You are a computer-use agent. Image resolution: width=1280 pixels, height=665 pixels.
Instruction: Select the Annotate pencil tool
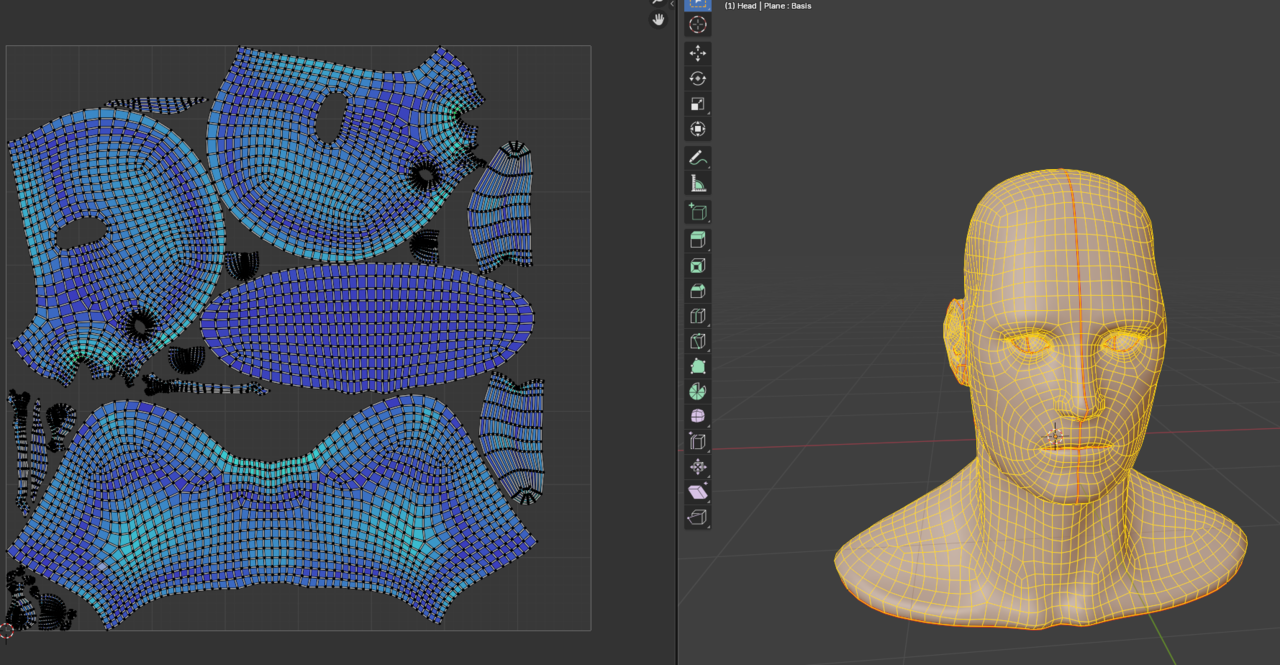[698, 158]
